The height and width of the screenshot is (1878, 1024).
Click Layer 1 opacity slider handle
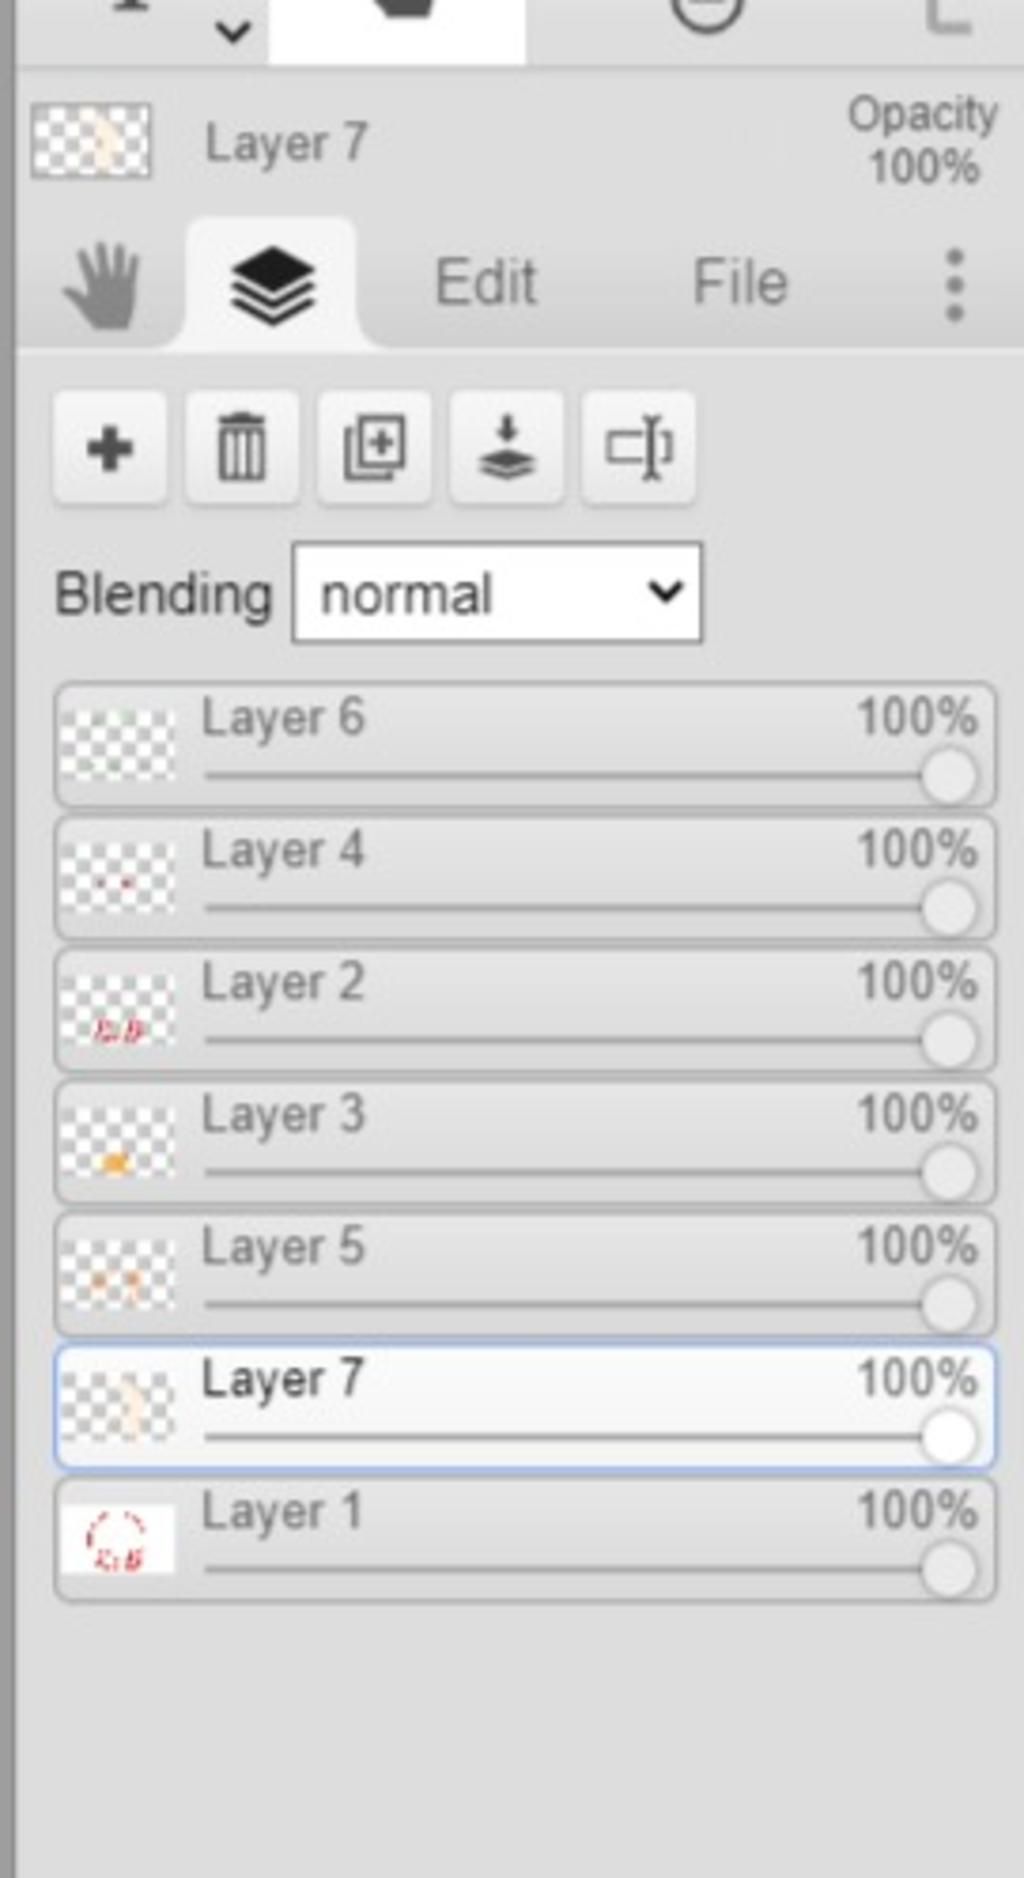pos(948,1568)
